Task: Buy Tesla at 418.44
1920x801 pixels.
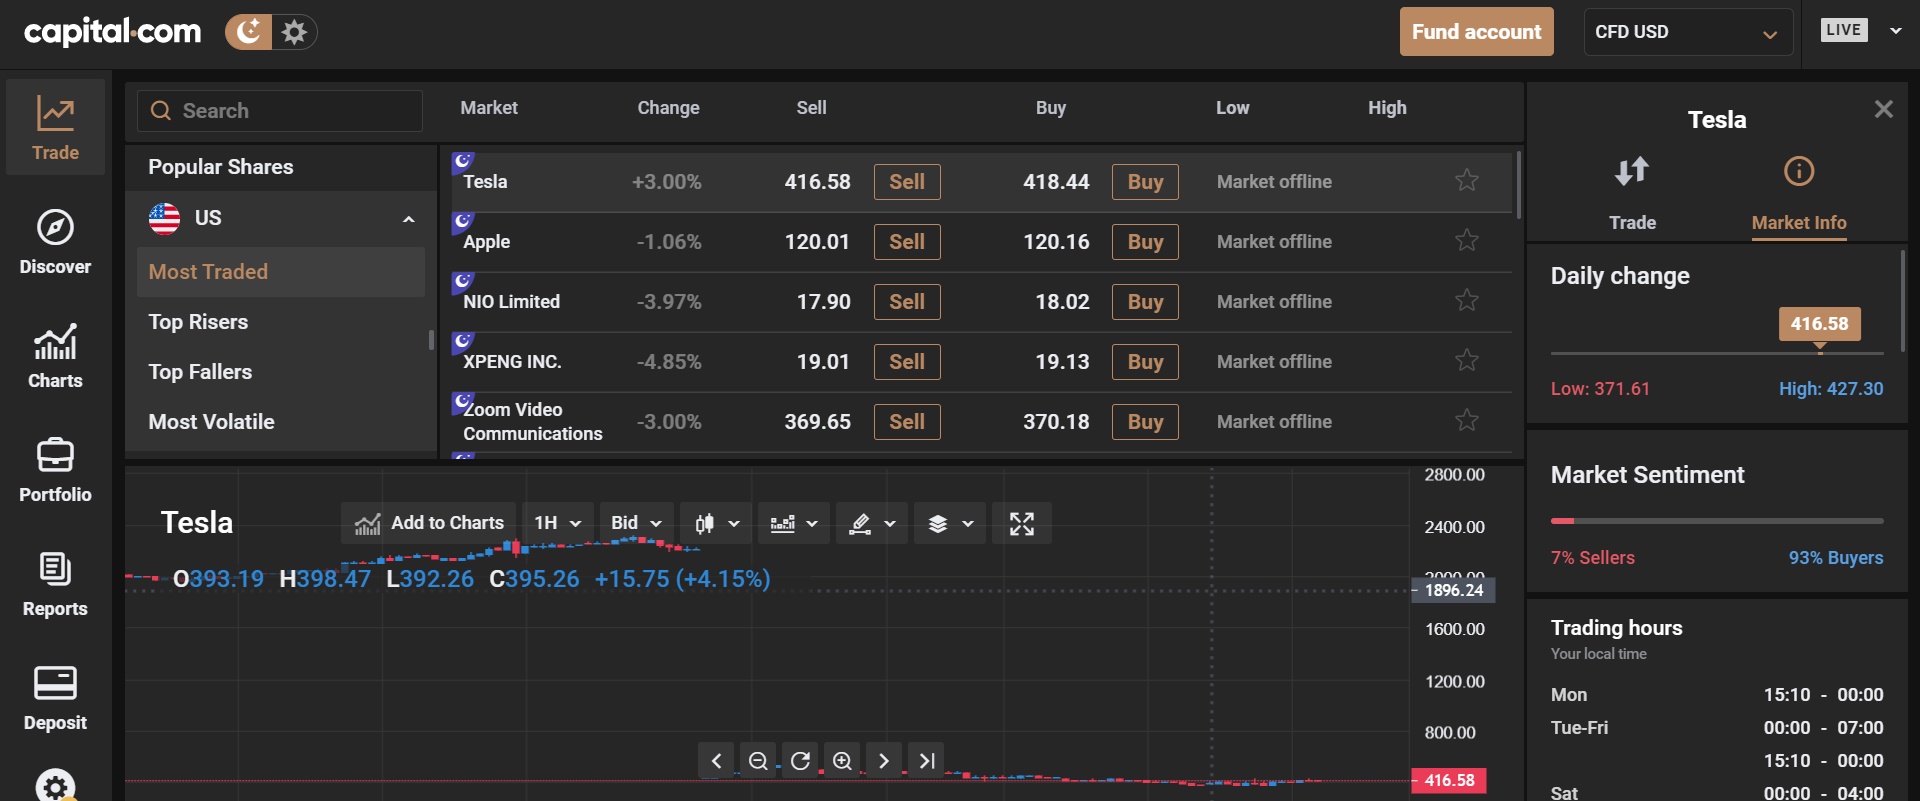Action: point(1145,182)
